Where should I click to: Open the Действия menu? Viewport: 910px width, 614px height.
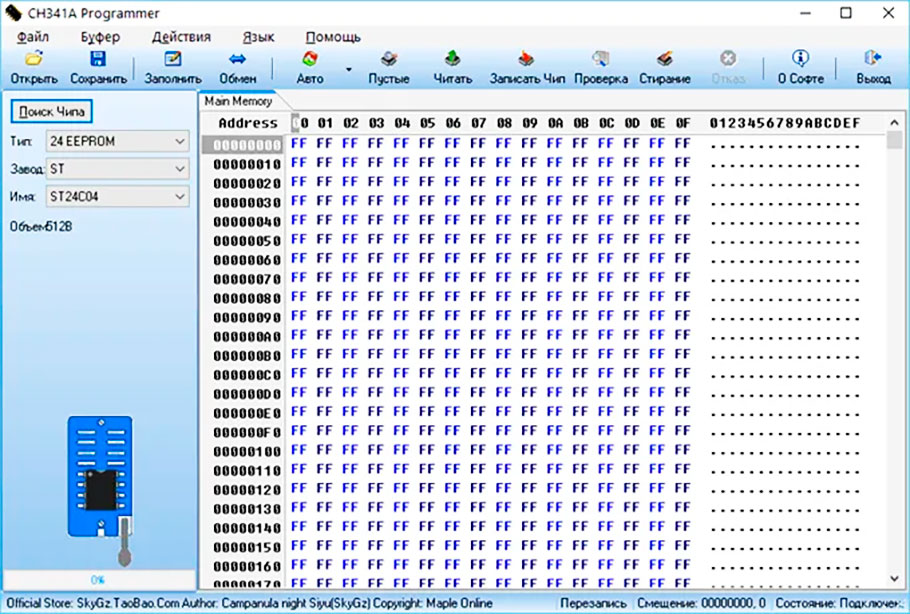(181, 37)
